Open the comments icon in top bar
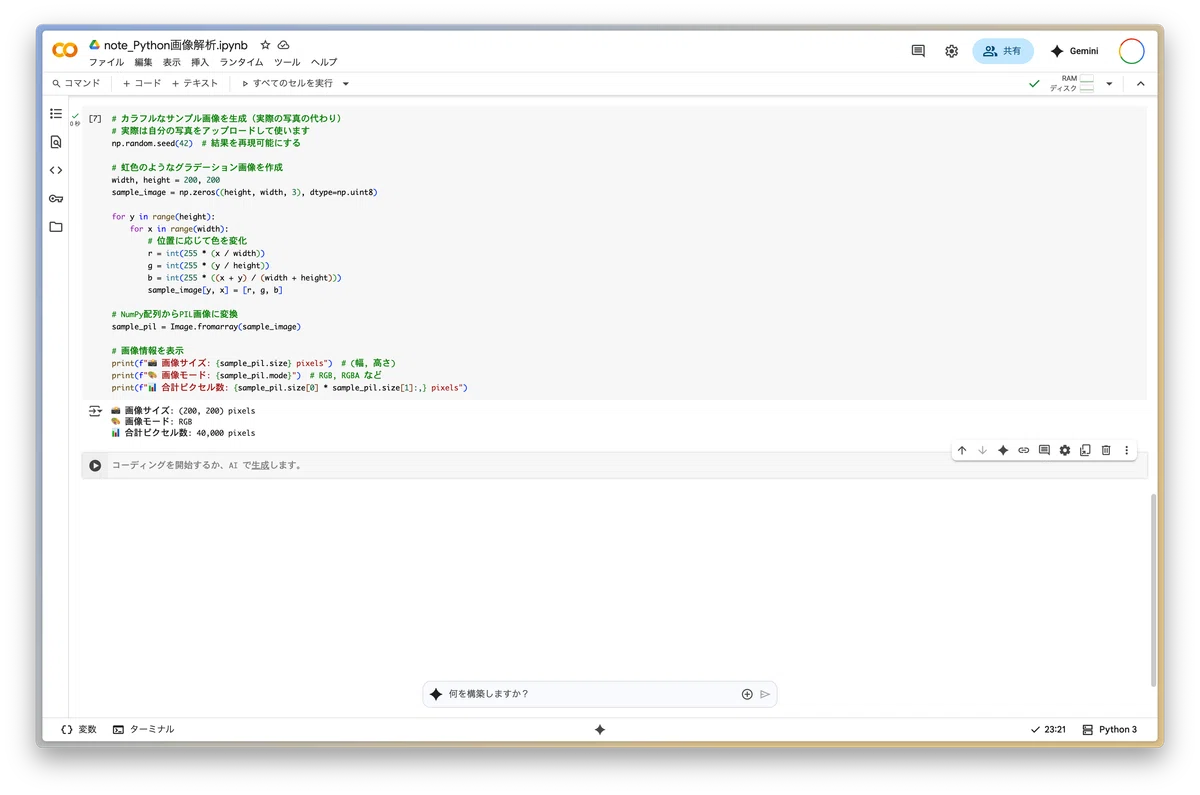 (x=918, y=51)
